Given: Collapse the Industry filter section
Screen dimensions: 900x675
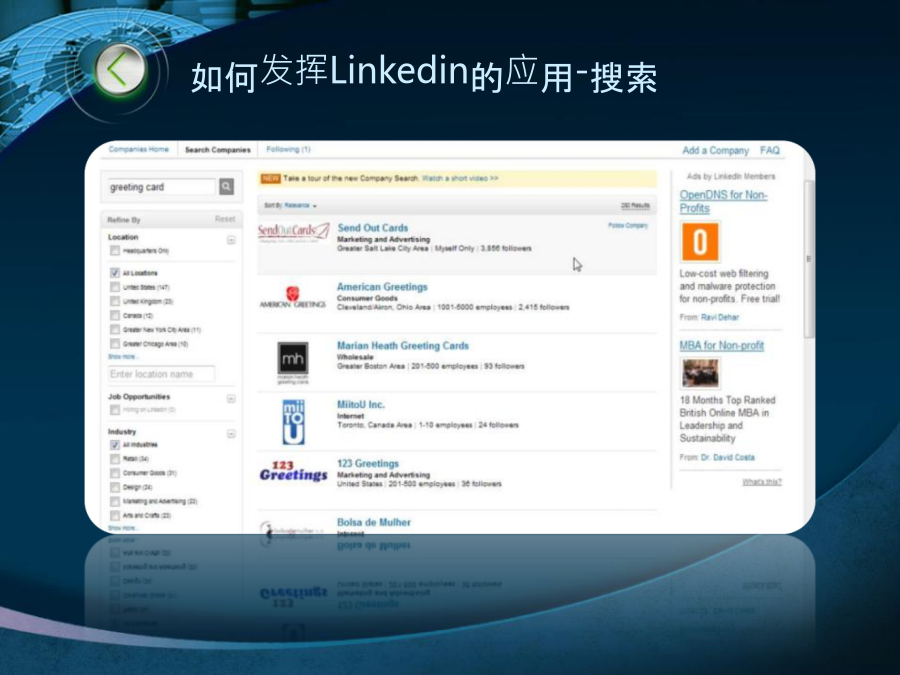Looking at the screenshot, I should (x=231, y=434).
